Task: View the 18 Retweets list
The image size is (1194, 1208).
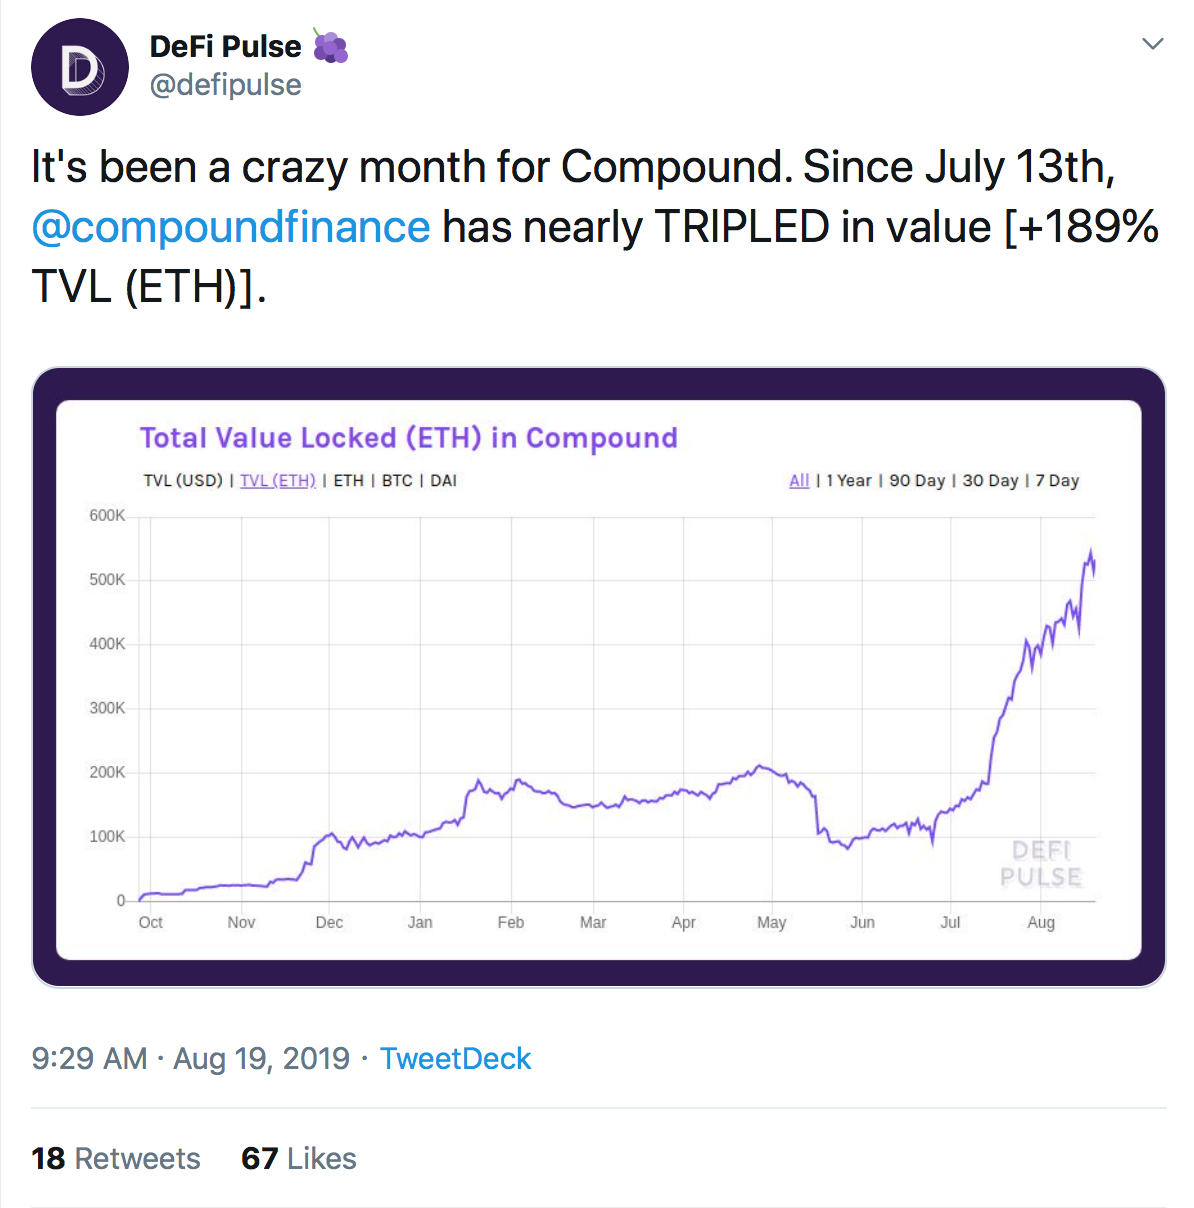Action: click(116, 1158)
